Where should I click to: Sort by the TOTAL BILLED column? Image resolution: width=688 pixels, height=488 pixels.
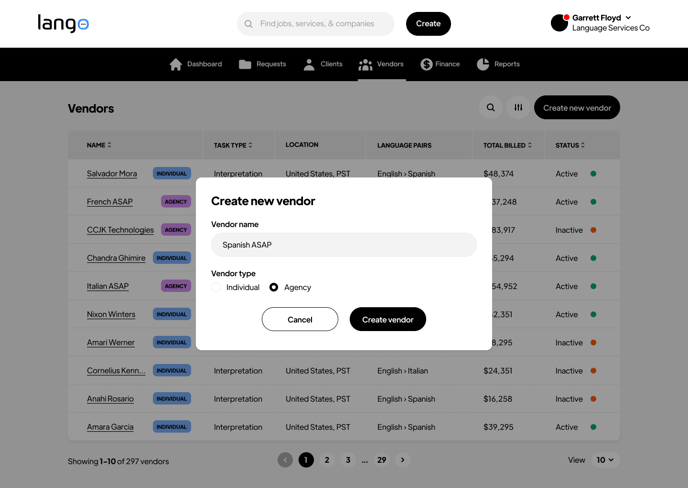[x=507, y=145]
